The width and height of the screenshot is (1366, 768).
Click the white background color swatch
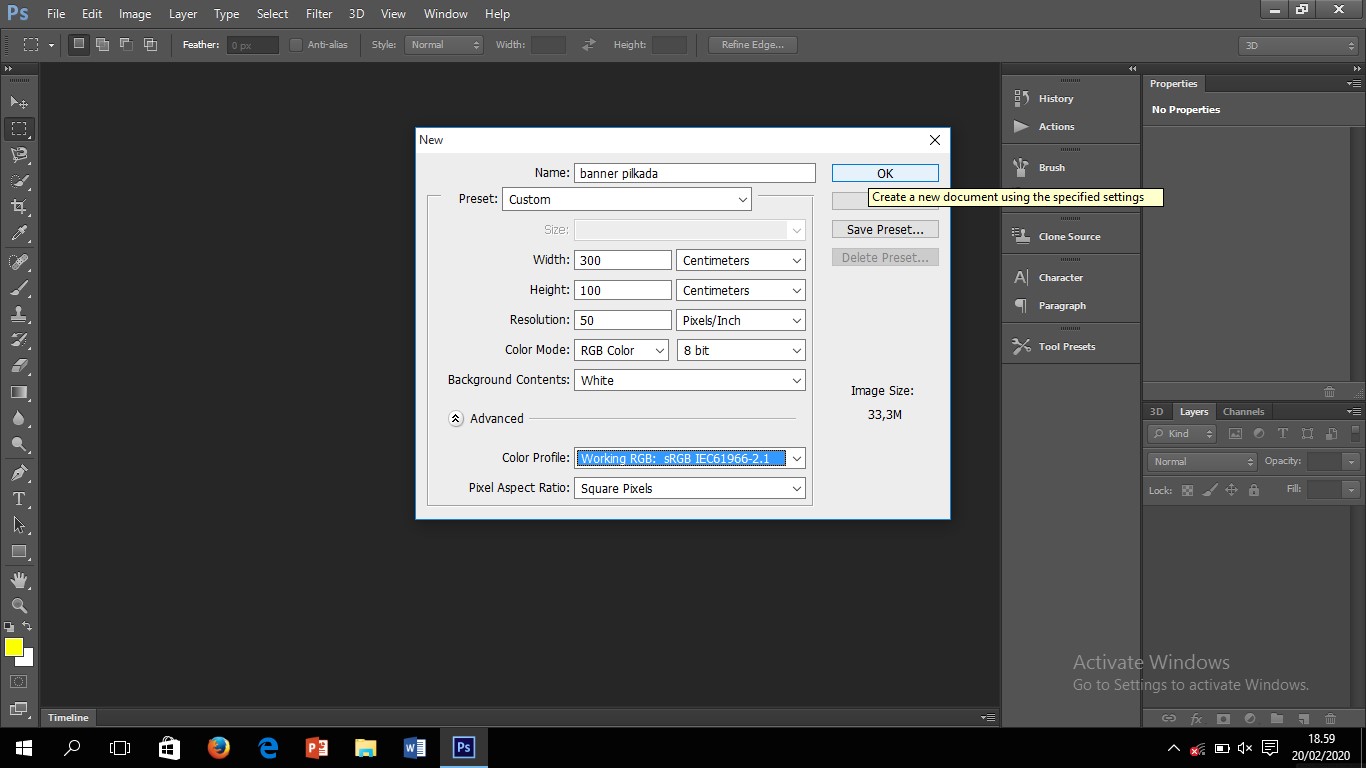(x=28, y=659)
